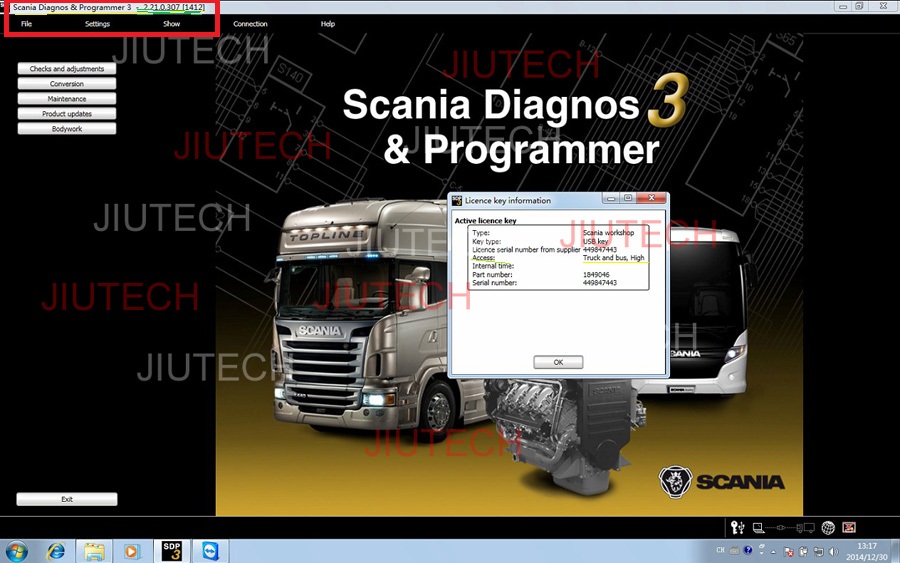Open the Windows Start menu
This screenshot has height=563, width=900.
click(16, 552)
